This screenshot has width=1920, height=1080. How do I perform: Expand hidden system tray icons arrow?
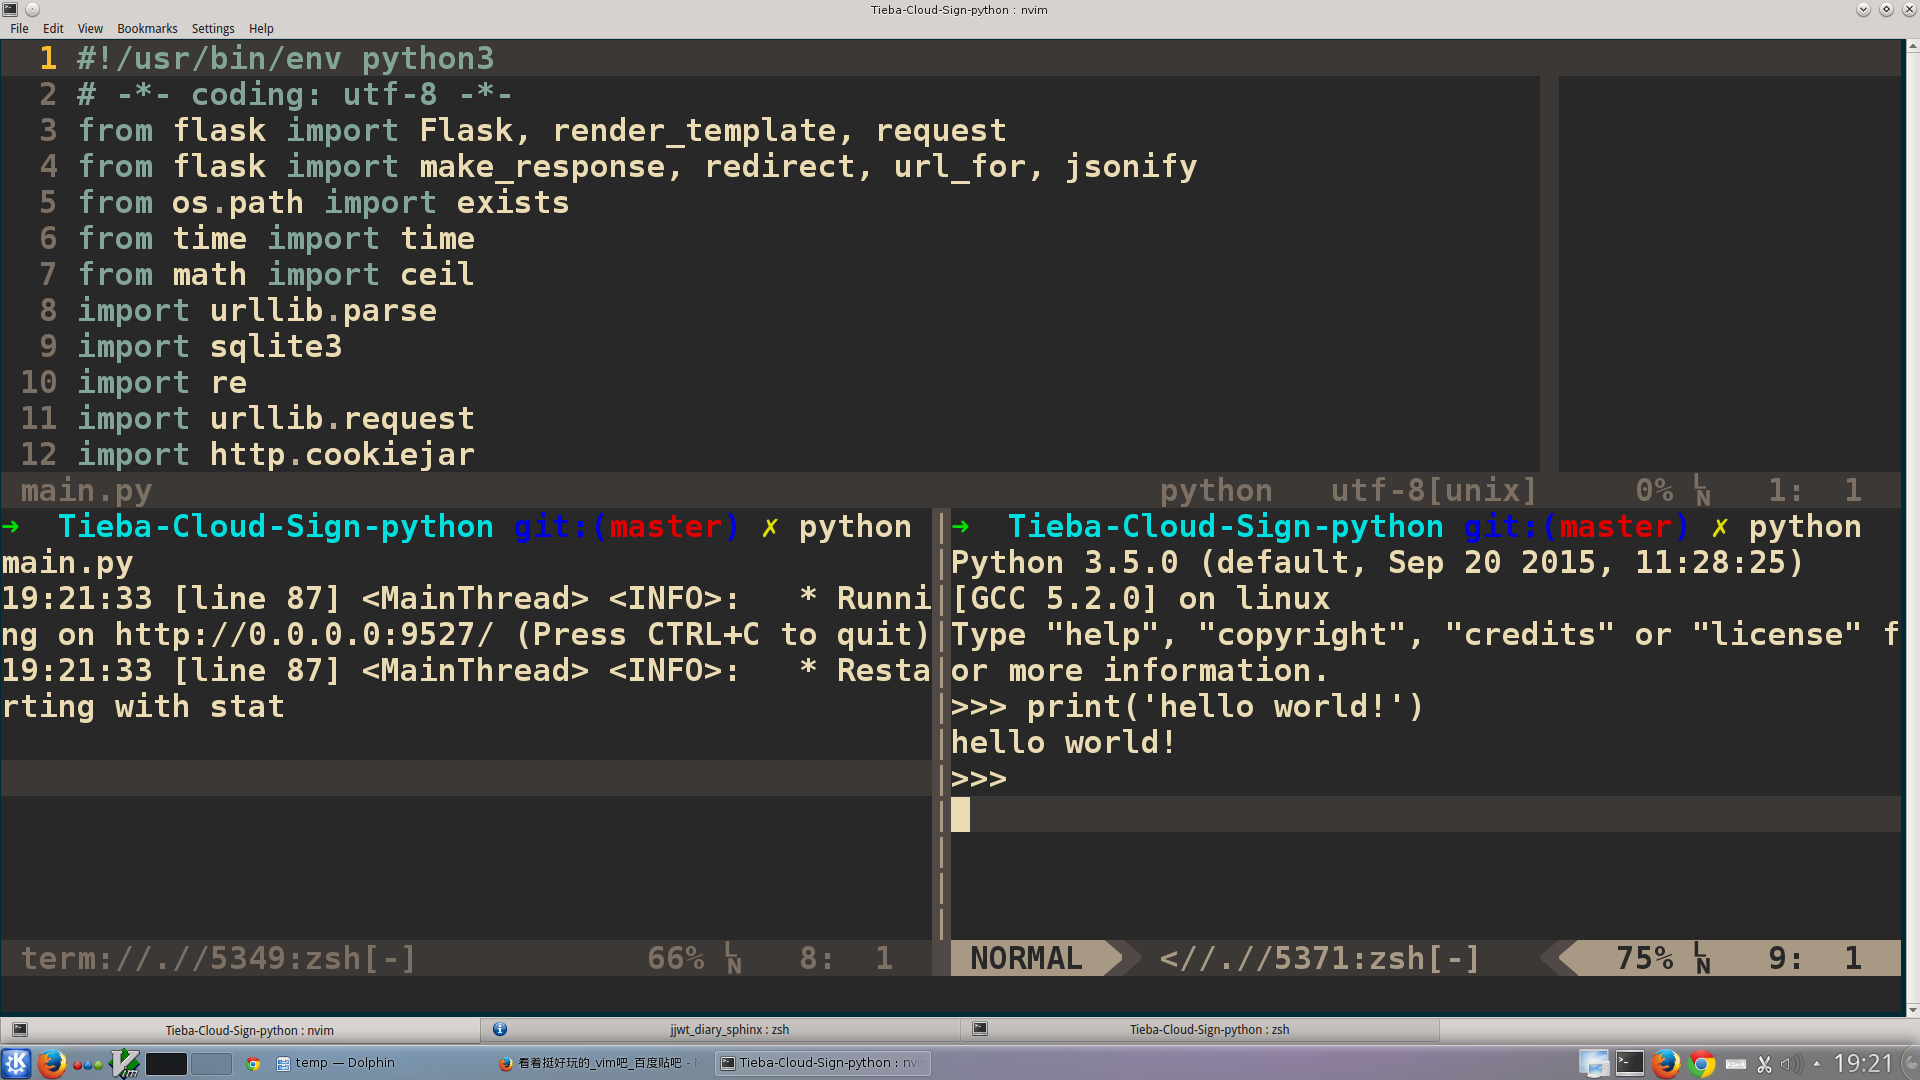click(1817, 1064)
